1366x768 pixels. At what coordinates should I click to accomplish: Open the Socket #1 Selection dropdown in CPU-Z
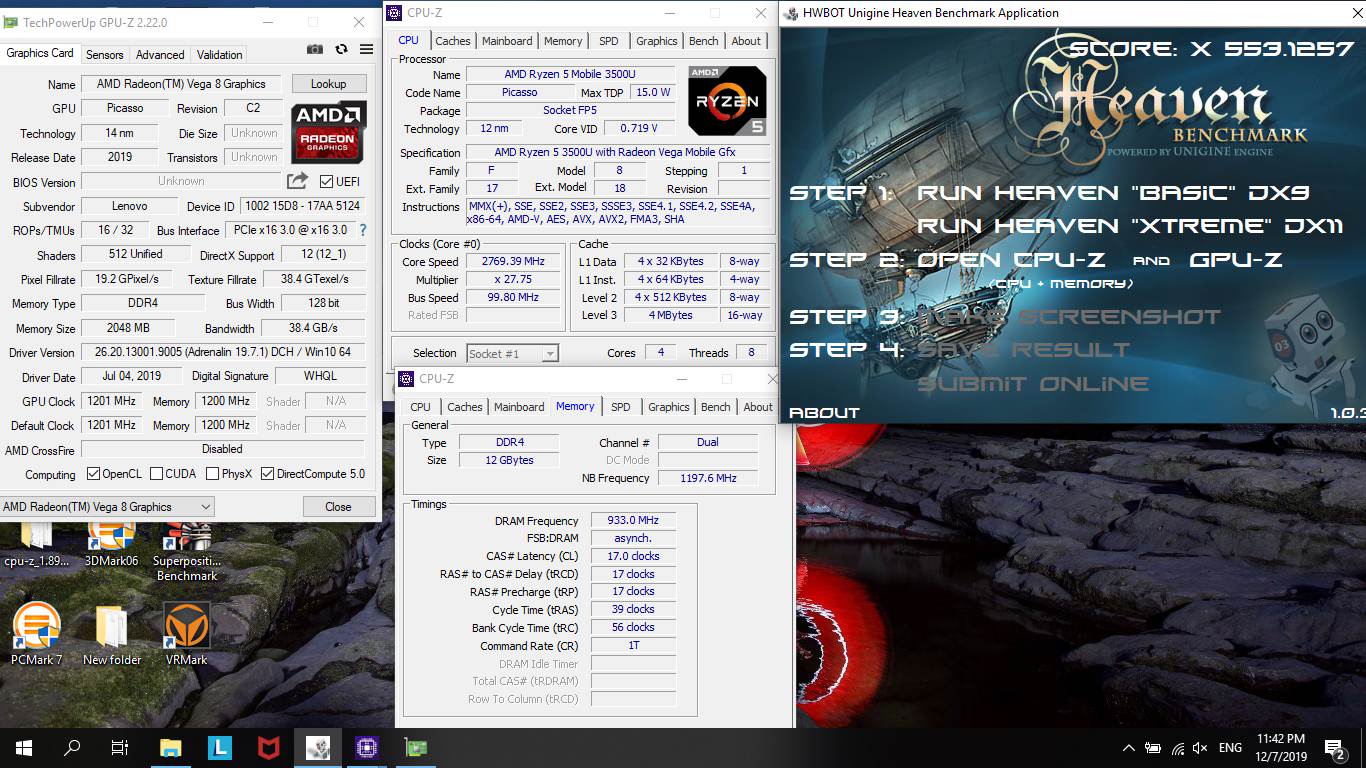pyautogui.click(x=512, y=353)
